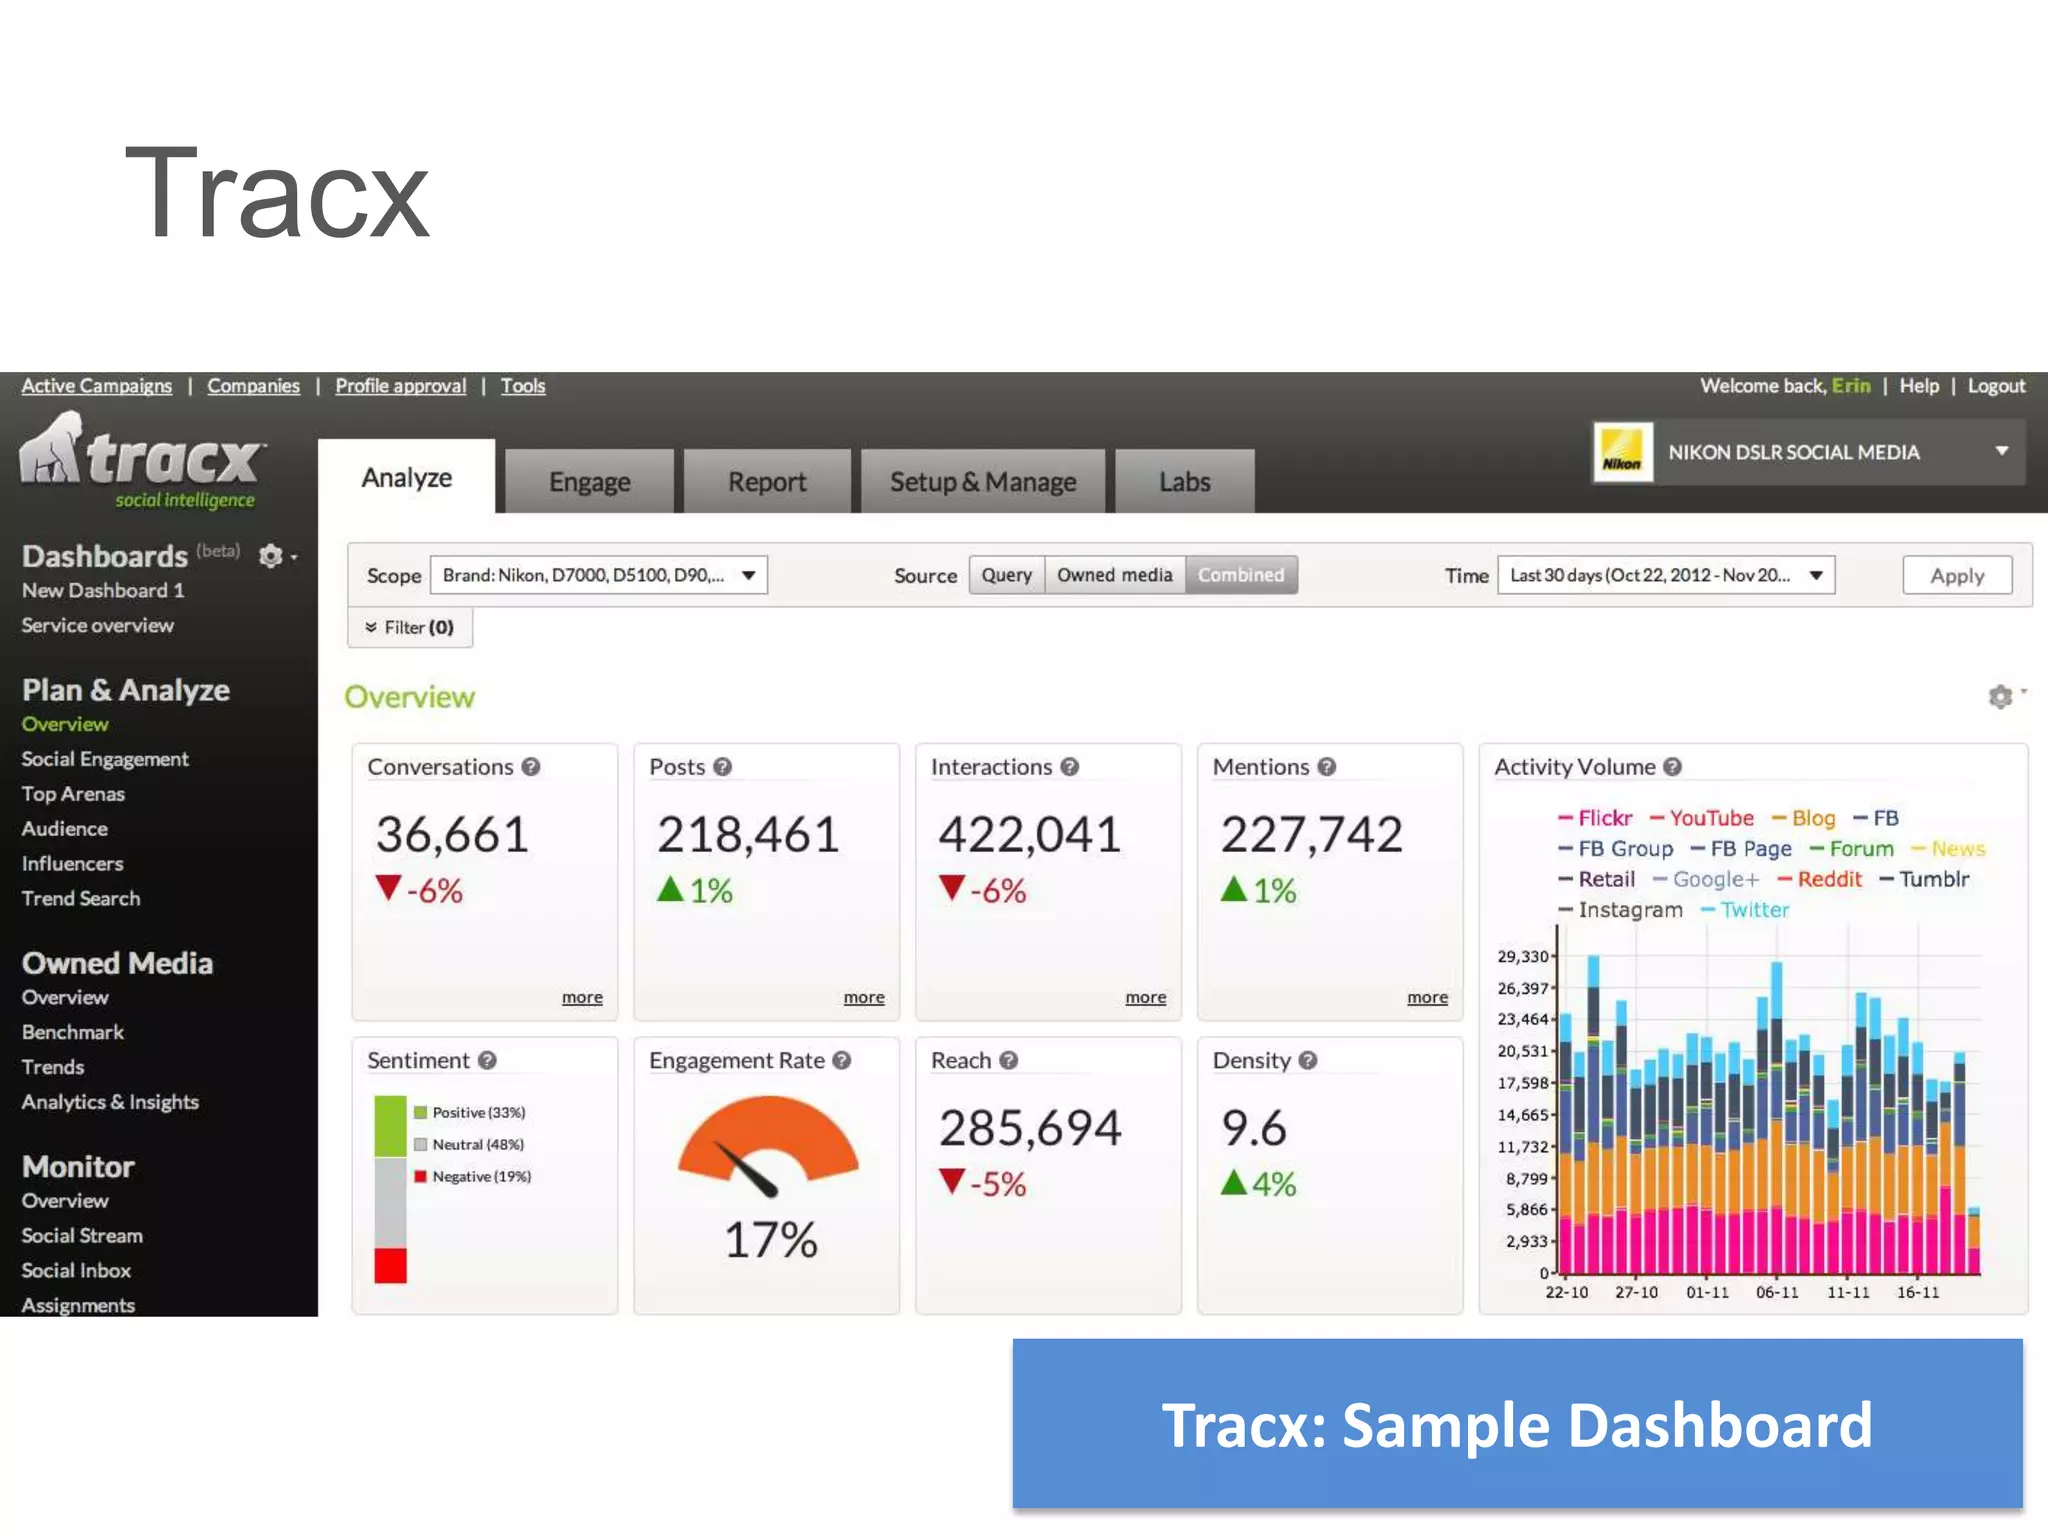Click more link under Mentions
Viewport: 2048px width, 1536px height.
point(1428,997)
